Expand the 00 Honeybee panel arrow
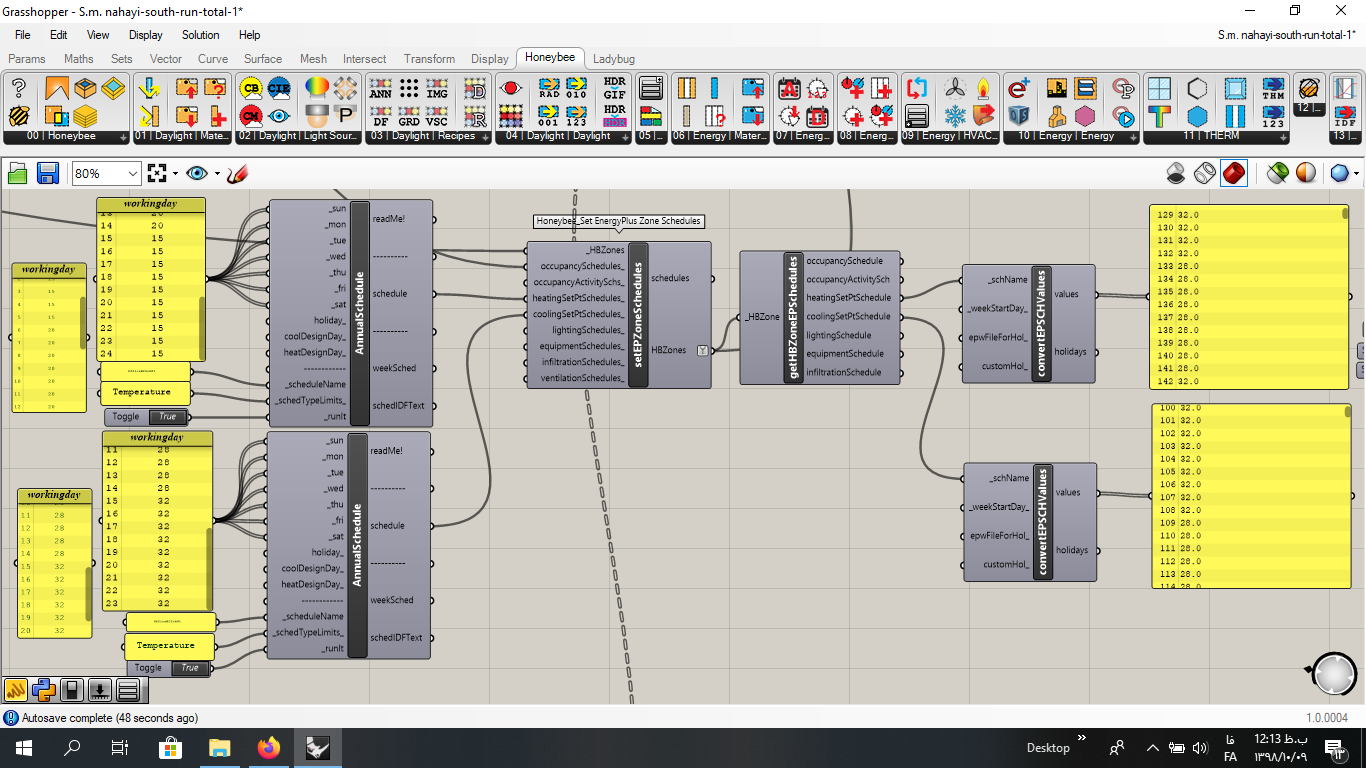The width and height of the screenshot is (1366, 768). coord(124,137)
